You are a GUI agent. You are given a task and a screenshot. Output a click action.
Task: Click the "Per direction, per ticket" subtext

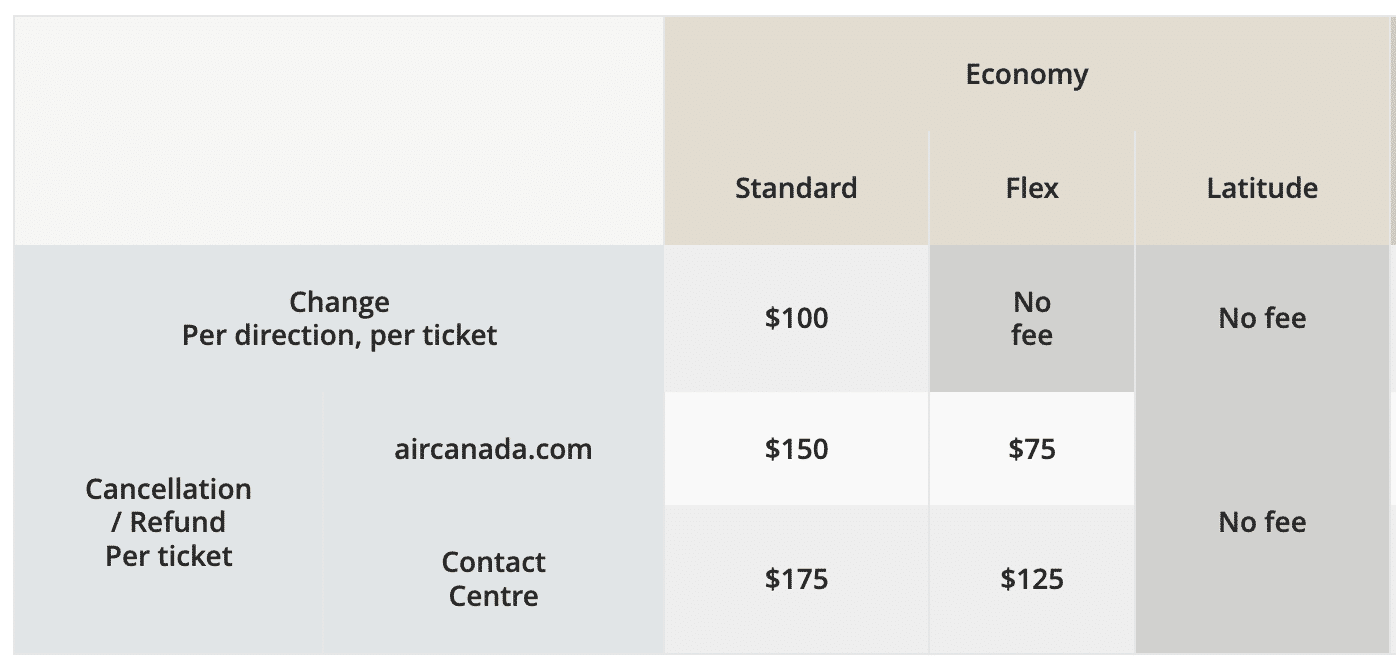point(339,335)
